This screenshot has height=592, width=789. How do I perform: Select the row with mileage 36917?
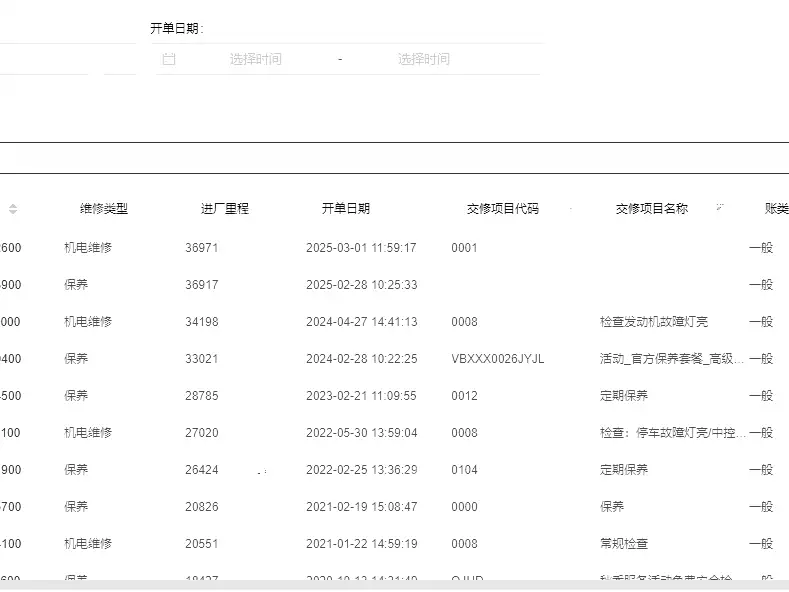(x=201, y=285)
